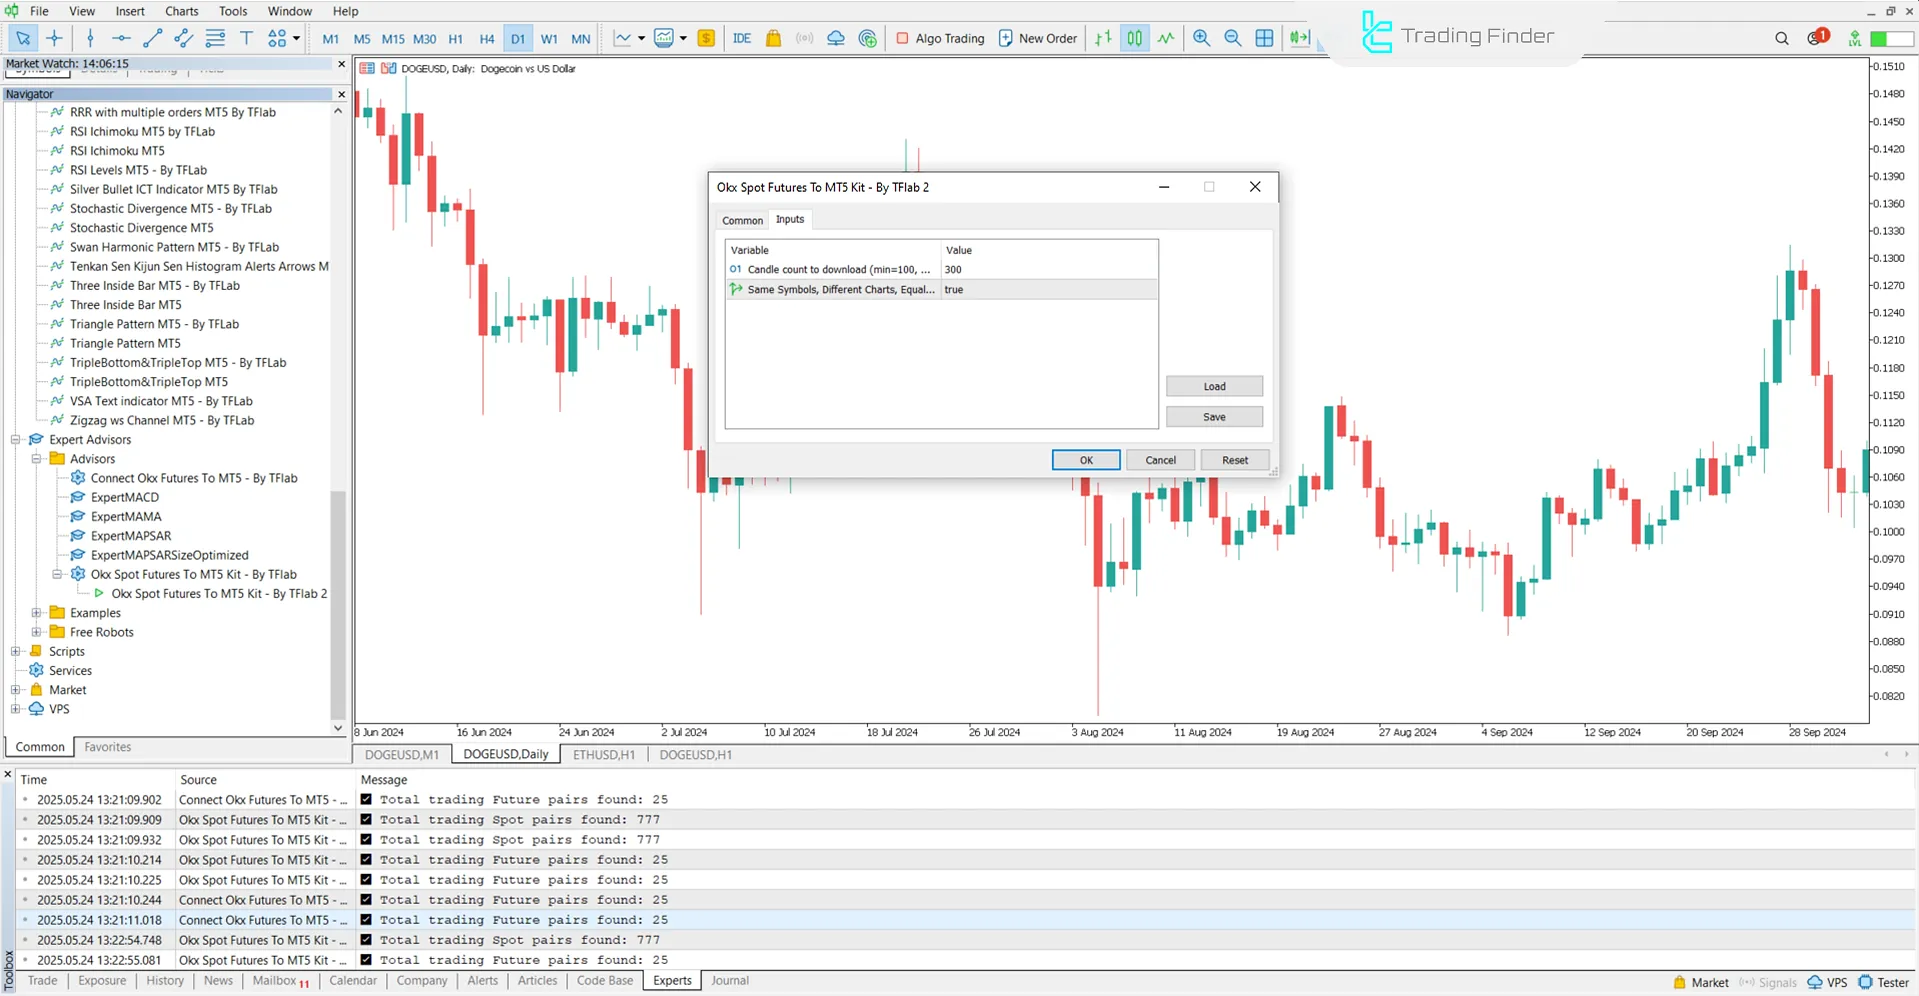This screenshot has height=996, width=1919.
Task: Open the search magnifier at top right
Action: coord(1781,38)
